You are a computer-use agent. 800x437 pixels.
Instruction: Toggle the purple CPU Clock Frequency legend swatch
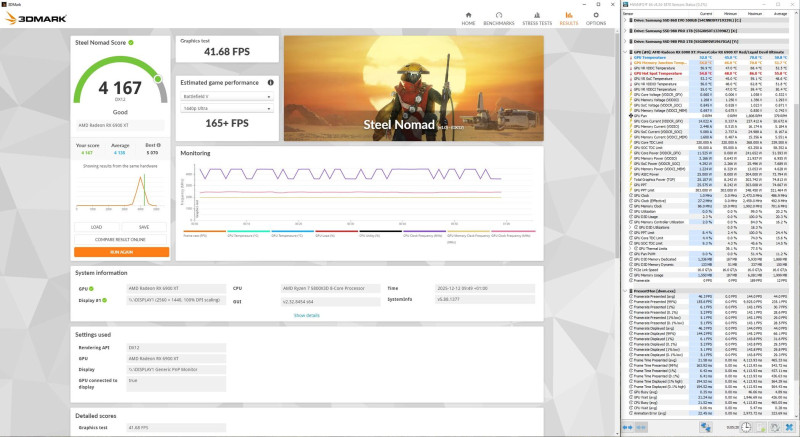[x=424, y=232]
